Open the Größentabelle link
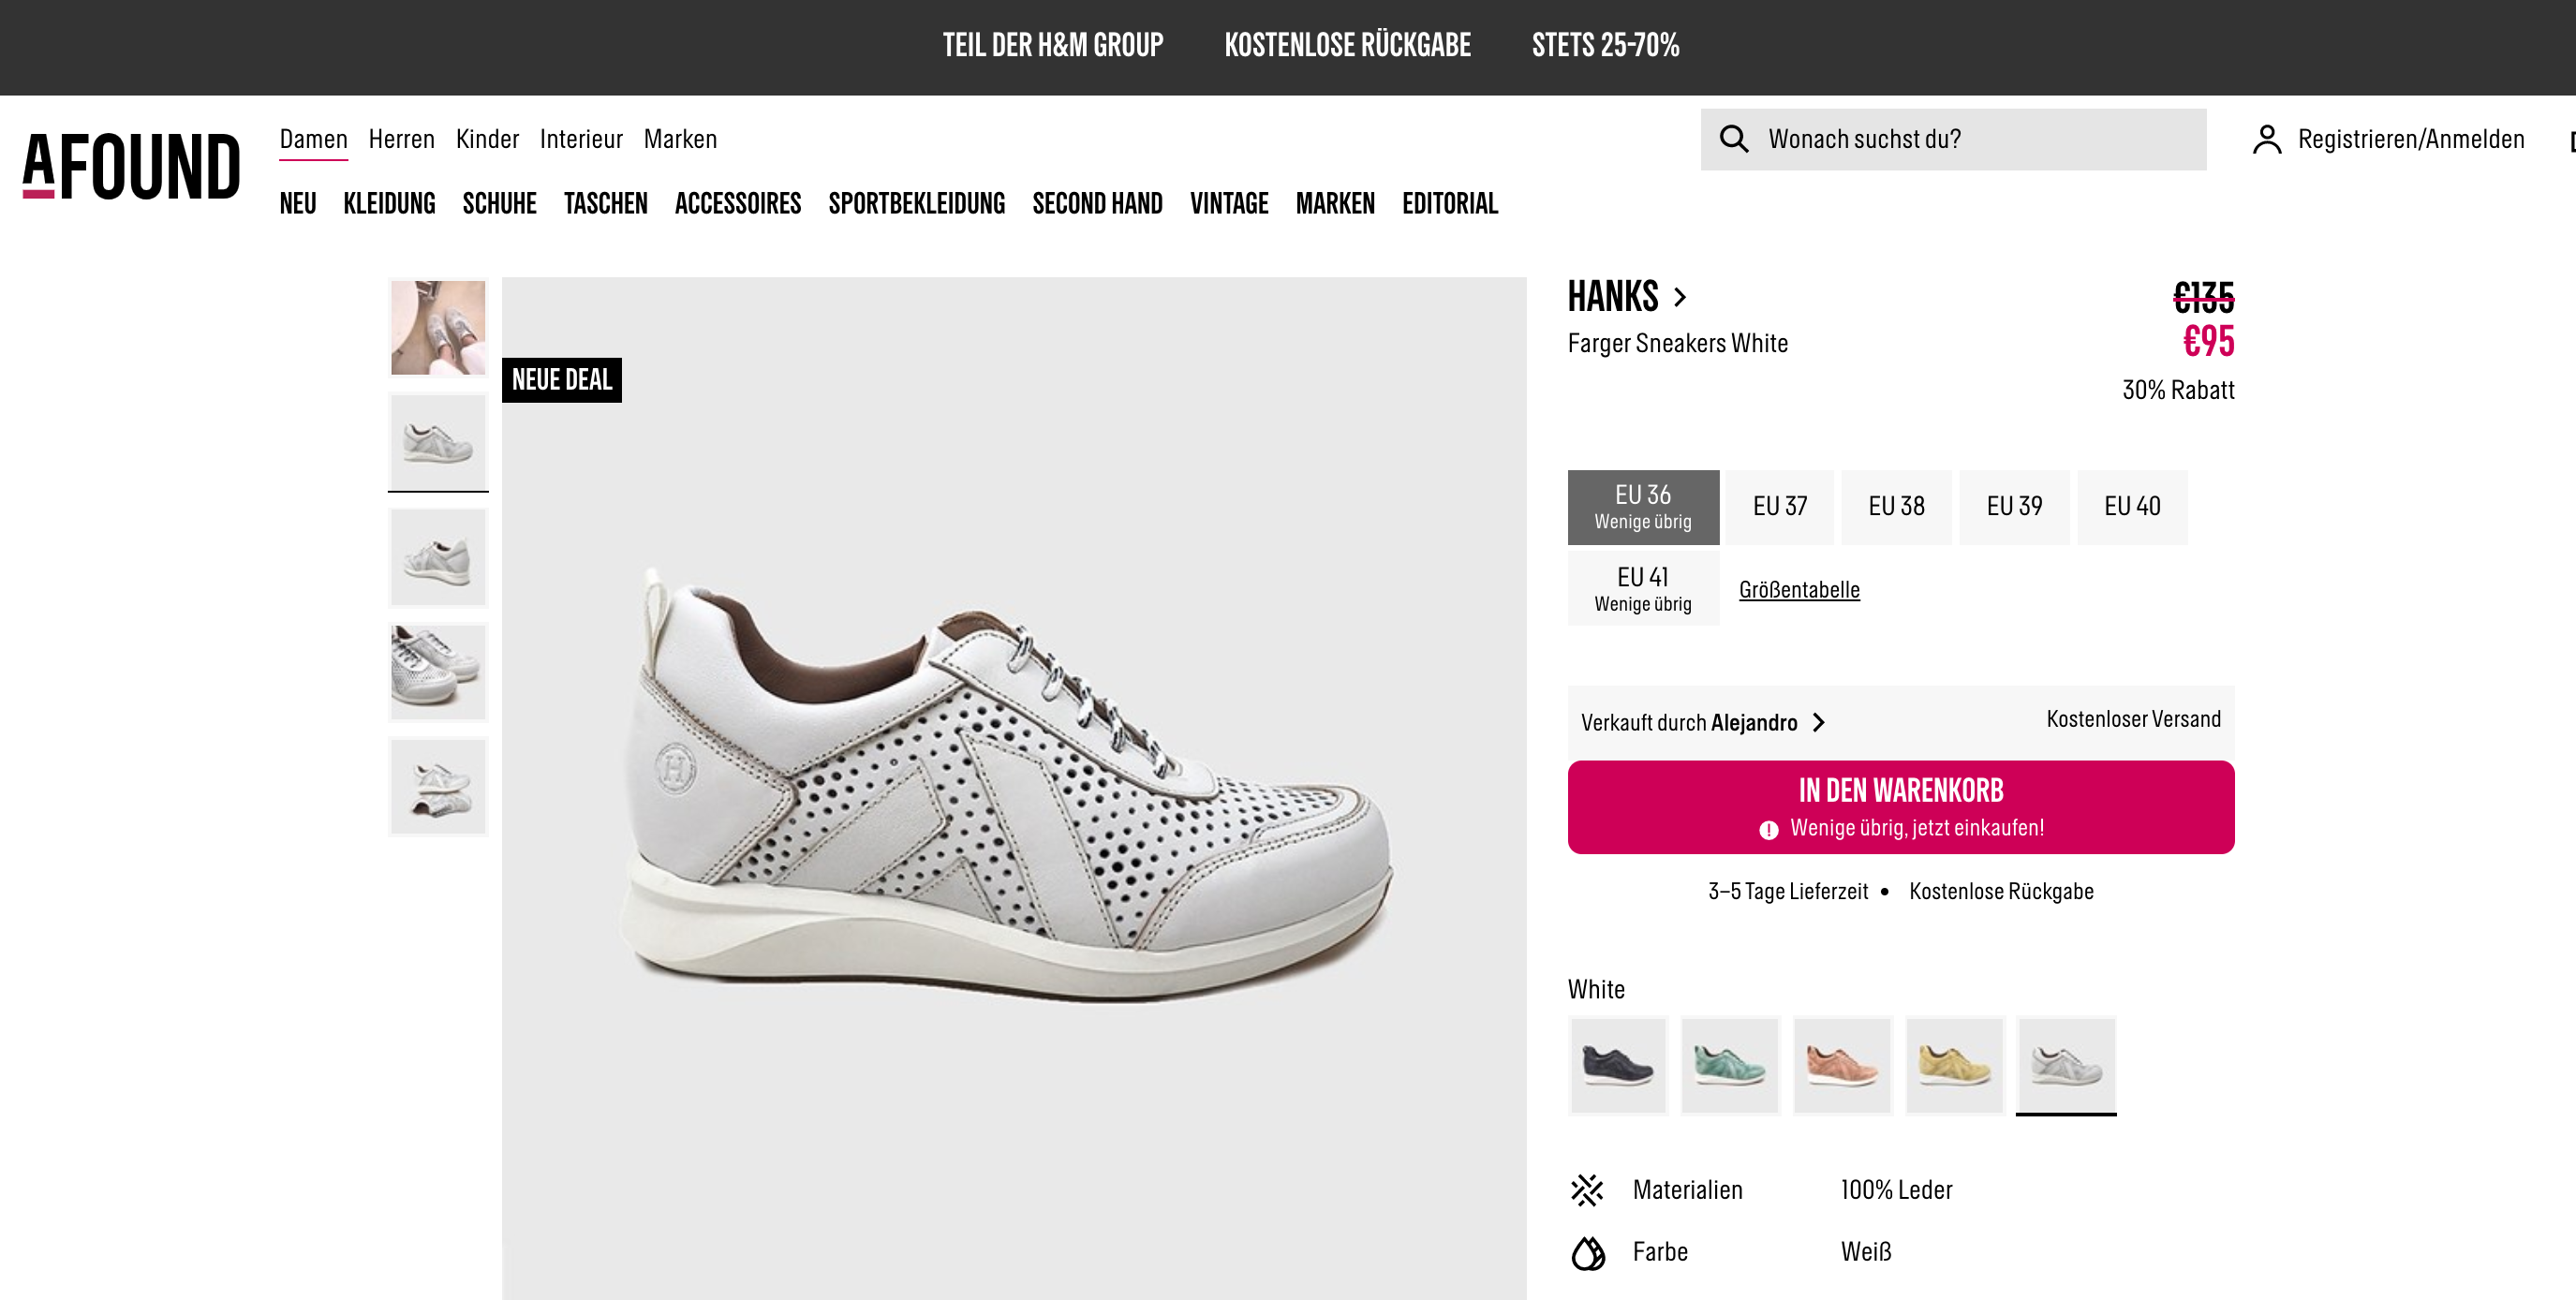Screen dimensions: 2576x1300 click(1798, 590)
